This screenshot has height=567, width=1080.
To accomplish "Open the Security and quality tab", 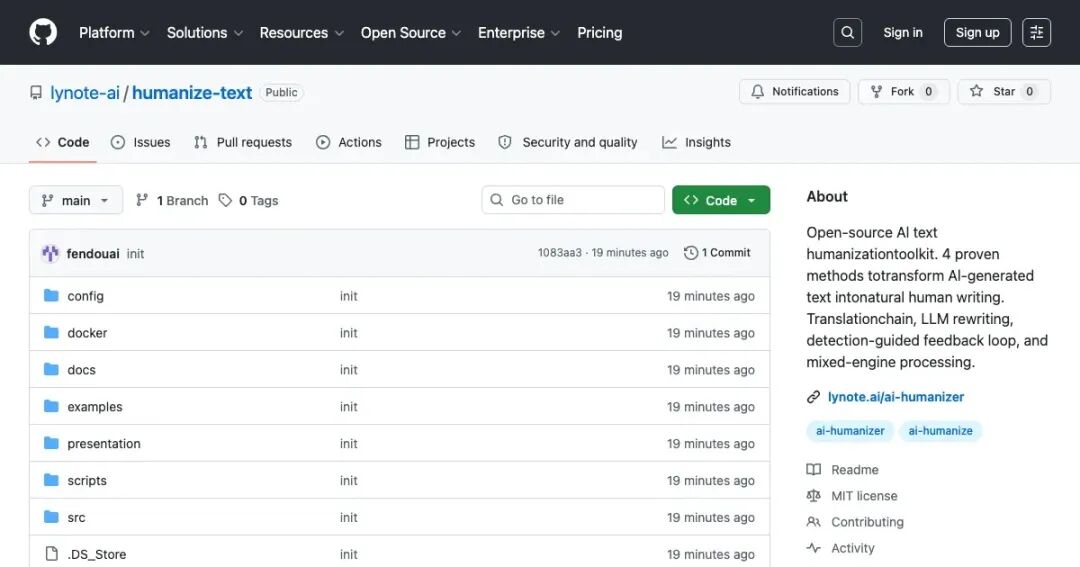I will click(x=568, y=143).
